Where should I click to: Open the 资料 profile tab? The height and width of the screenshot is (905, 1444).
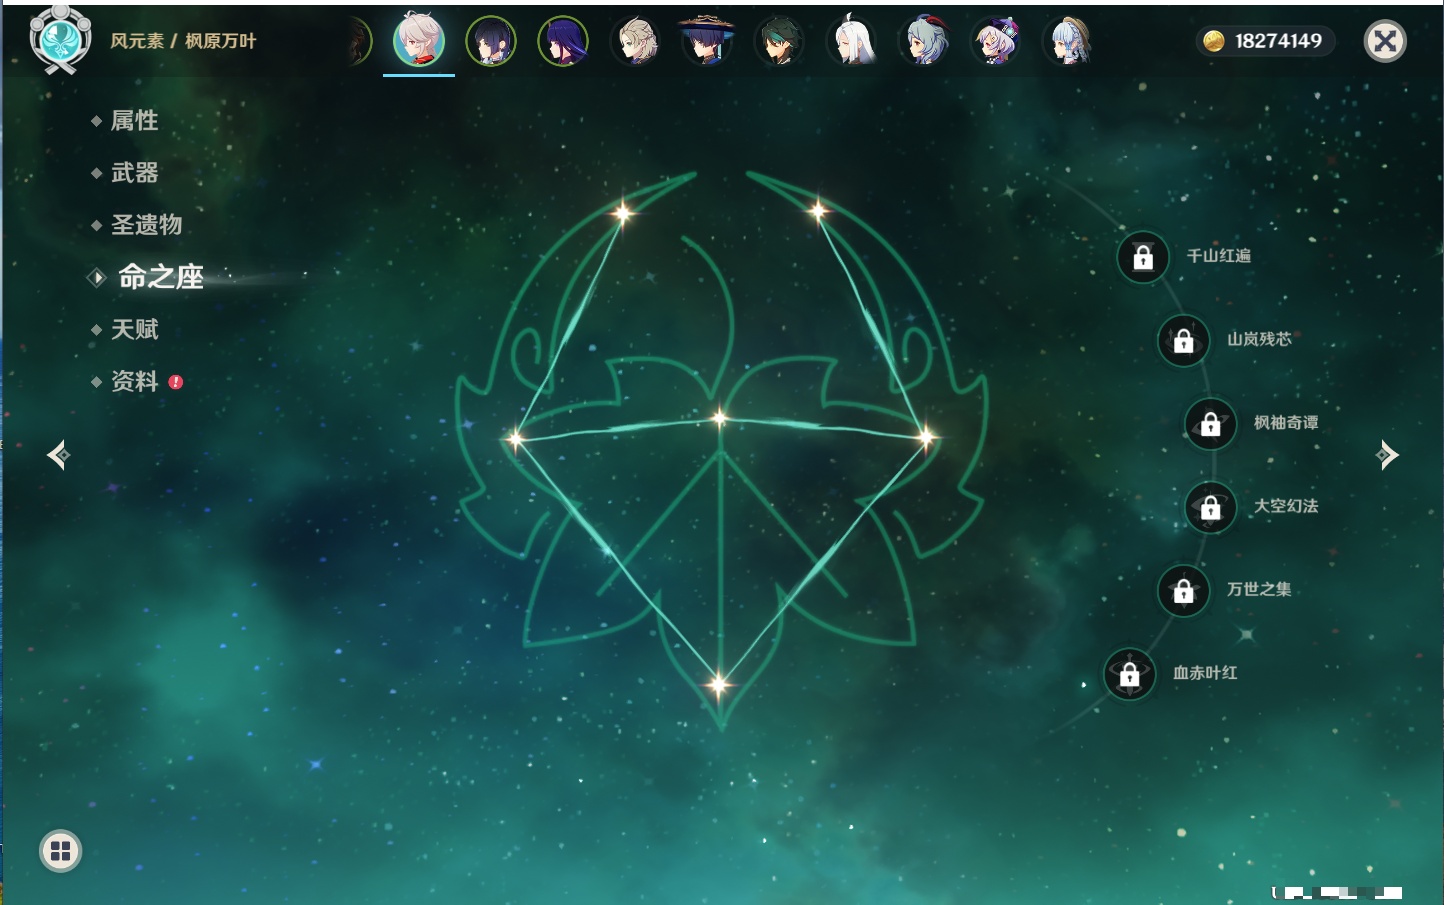[x=134, y=381]
